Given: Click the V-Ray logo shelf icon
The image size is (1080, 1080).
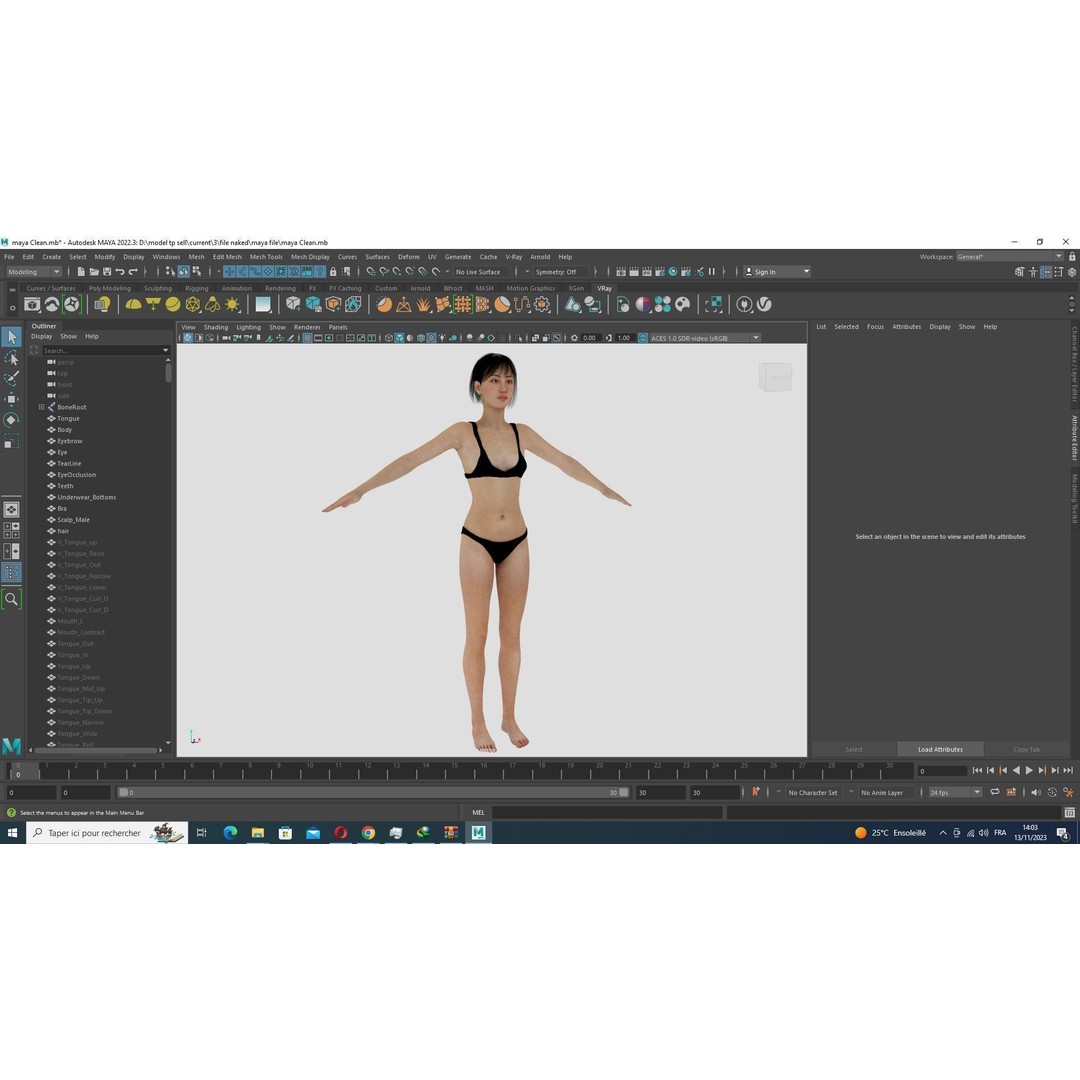Looking at the screenshot, I should coord(764,304).
